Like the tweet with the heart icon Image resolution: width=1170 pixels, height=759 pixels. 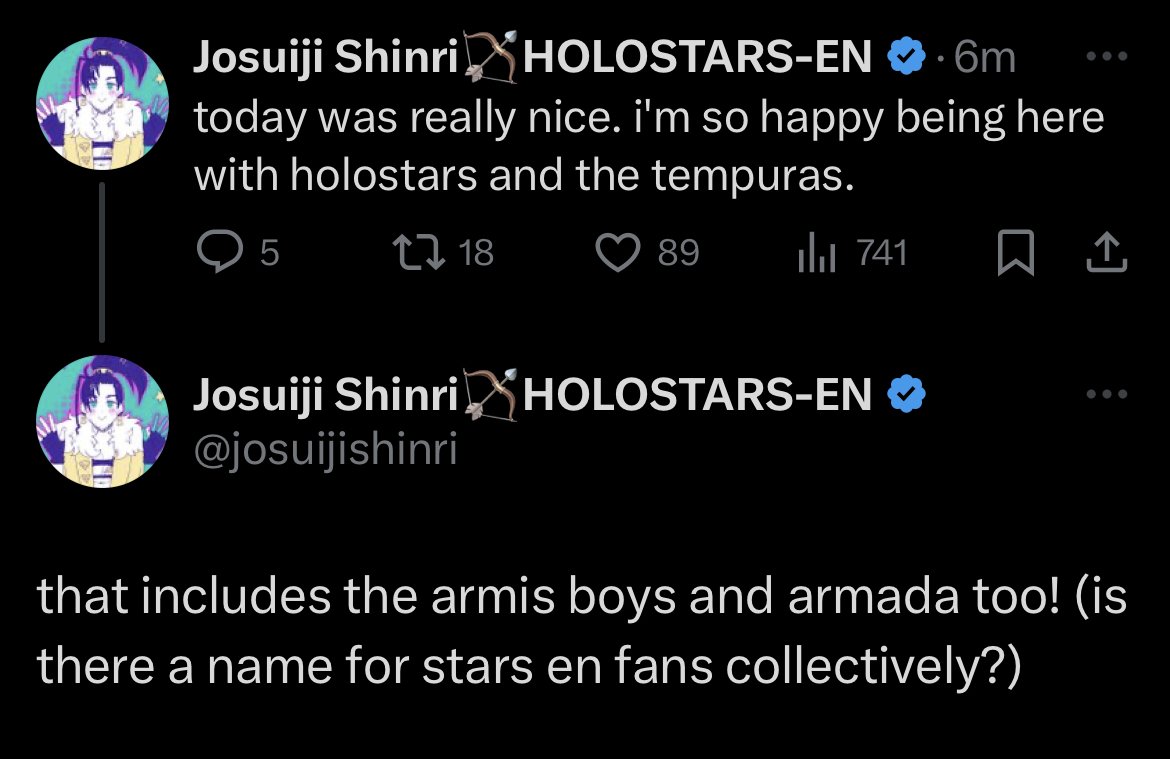click(x=618, y=252)
